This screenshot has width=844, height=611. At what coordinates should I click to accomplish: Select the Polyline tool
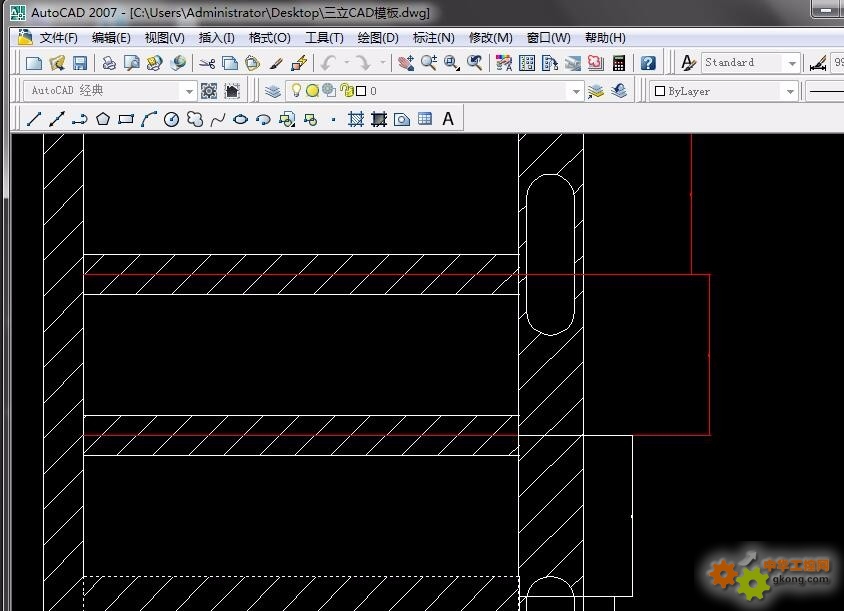(x=80, y=119)
